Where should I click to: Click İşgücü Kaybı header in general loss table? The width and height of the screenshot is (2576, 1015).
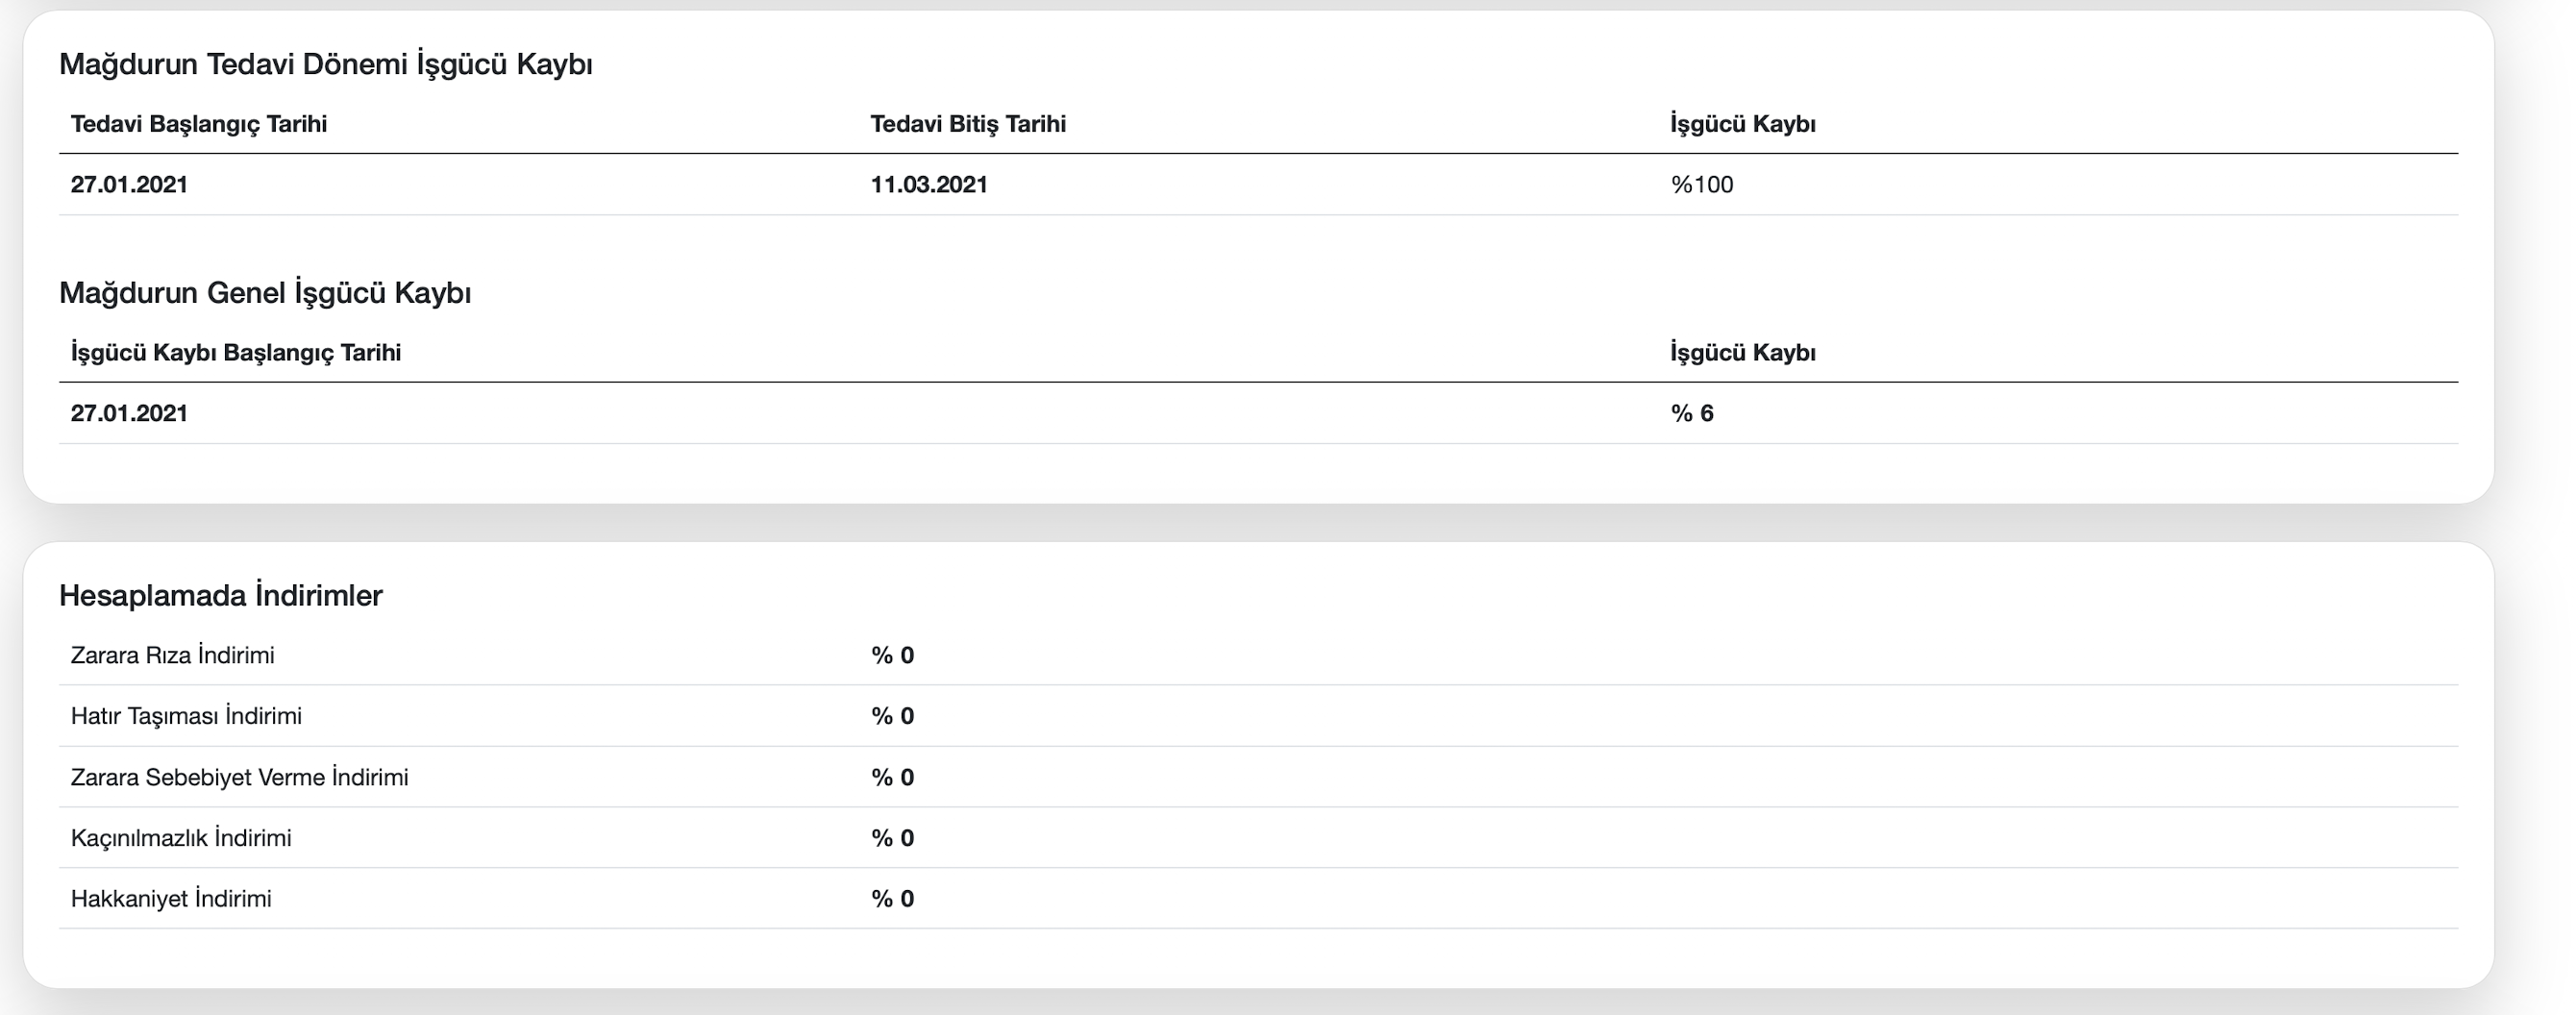[1743, 353]
